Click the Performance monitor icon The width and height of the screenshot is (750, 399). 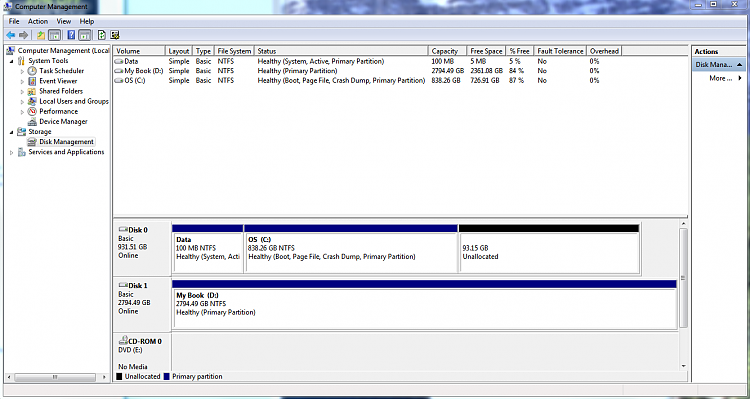pos(32,111)
